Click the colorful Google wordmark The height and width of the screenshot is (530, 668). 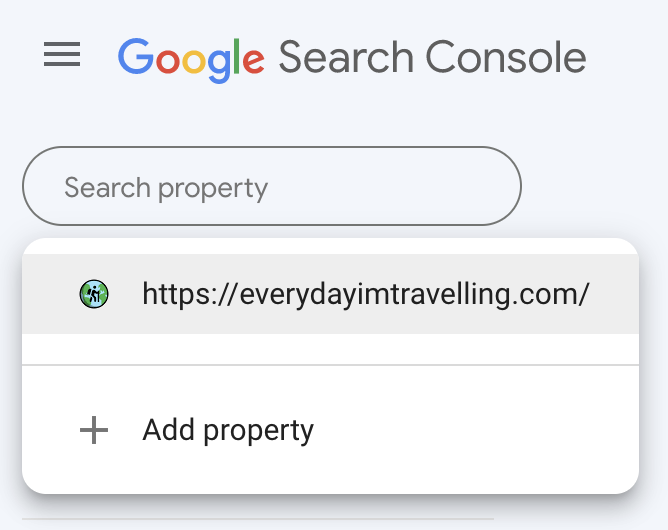tap(192, 58)
